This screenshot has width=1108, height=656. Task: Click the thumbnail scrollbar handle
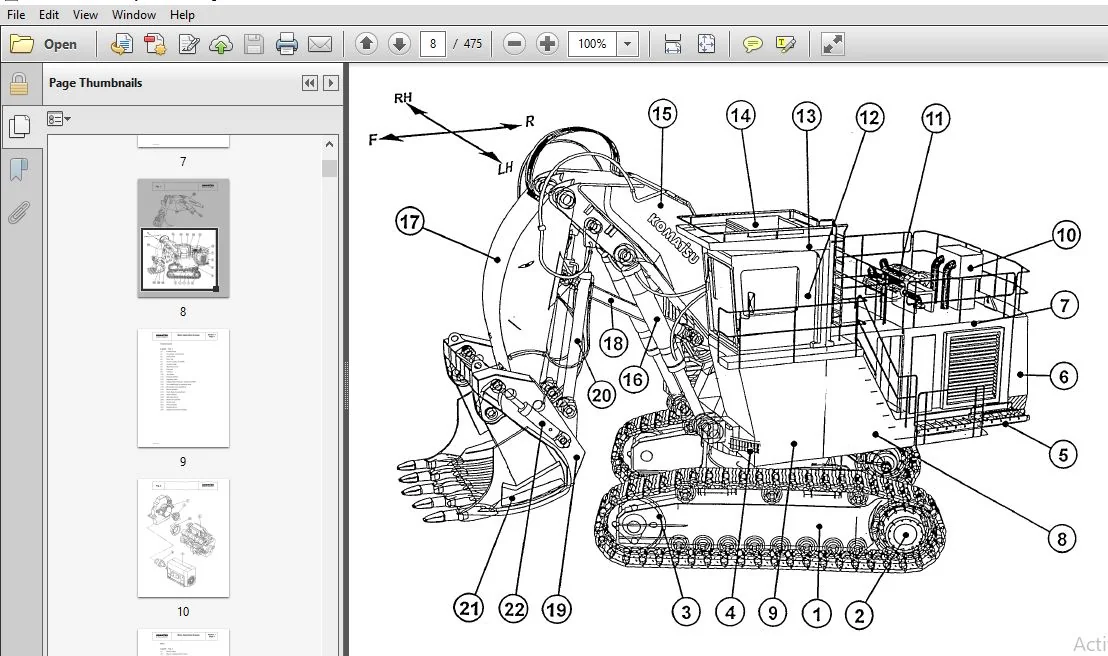coord(329,168)
